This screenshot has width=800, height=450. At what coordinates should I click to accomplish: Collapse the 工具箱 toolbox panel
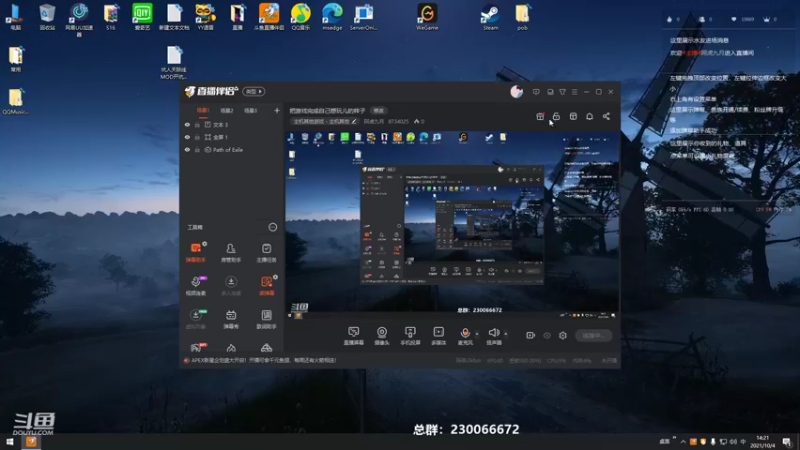[273, 227]
